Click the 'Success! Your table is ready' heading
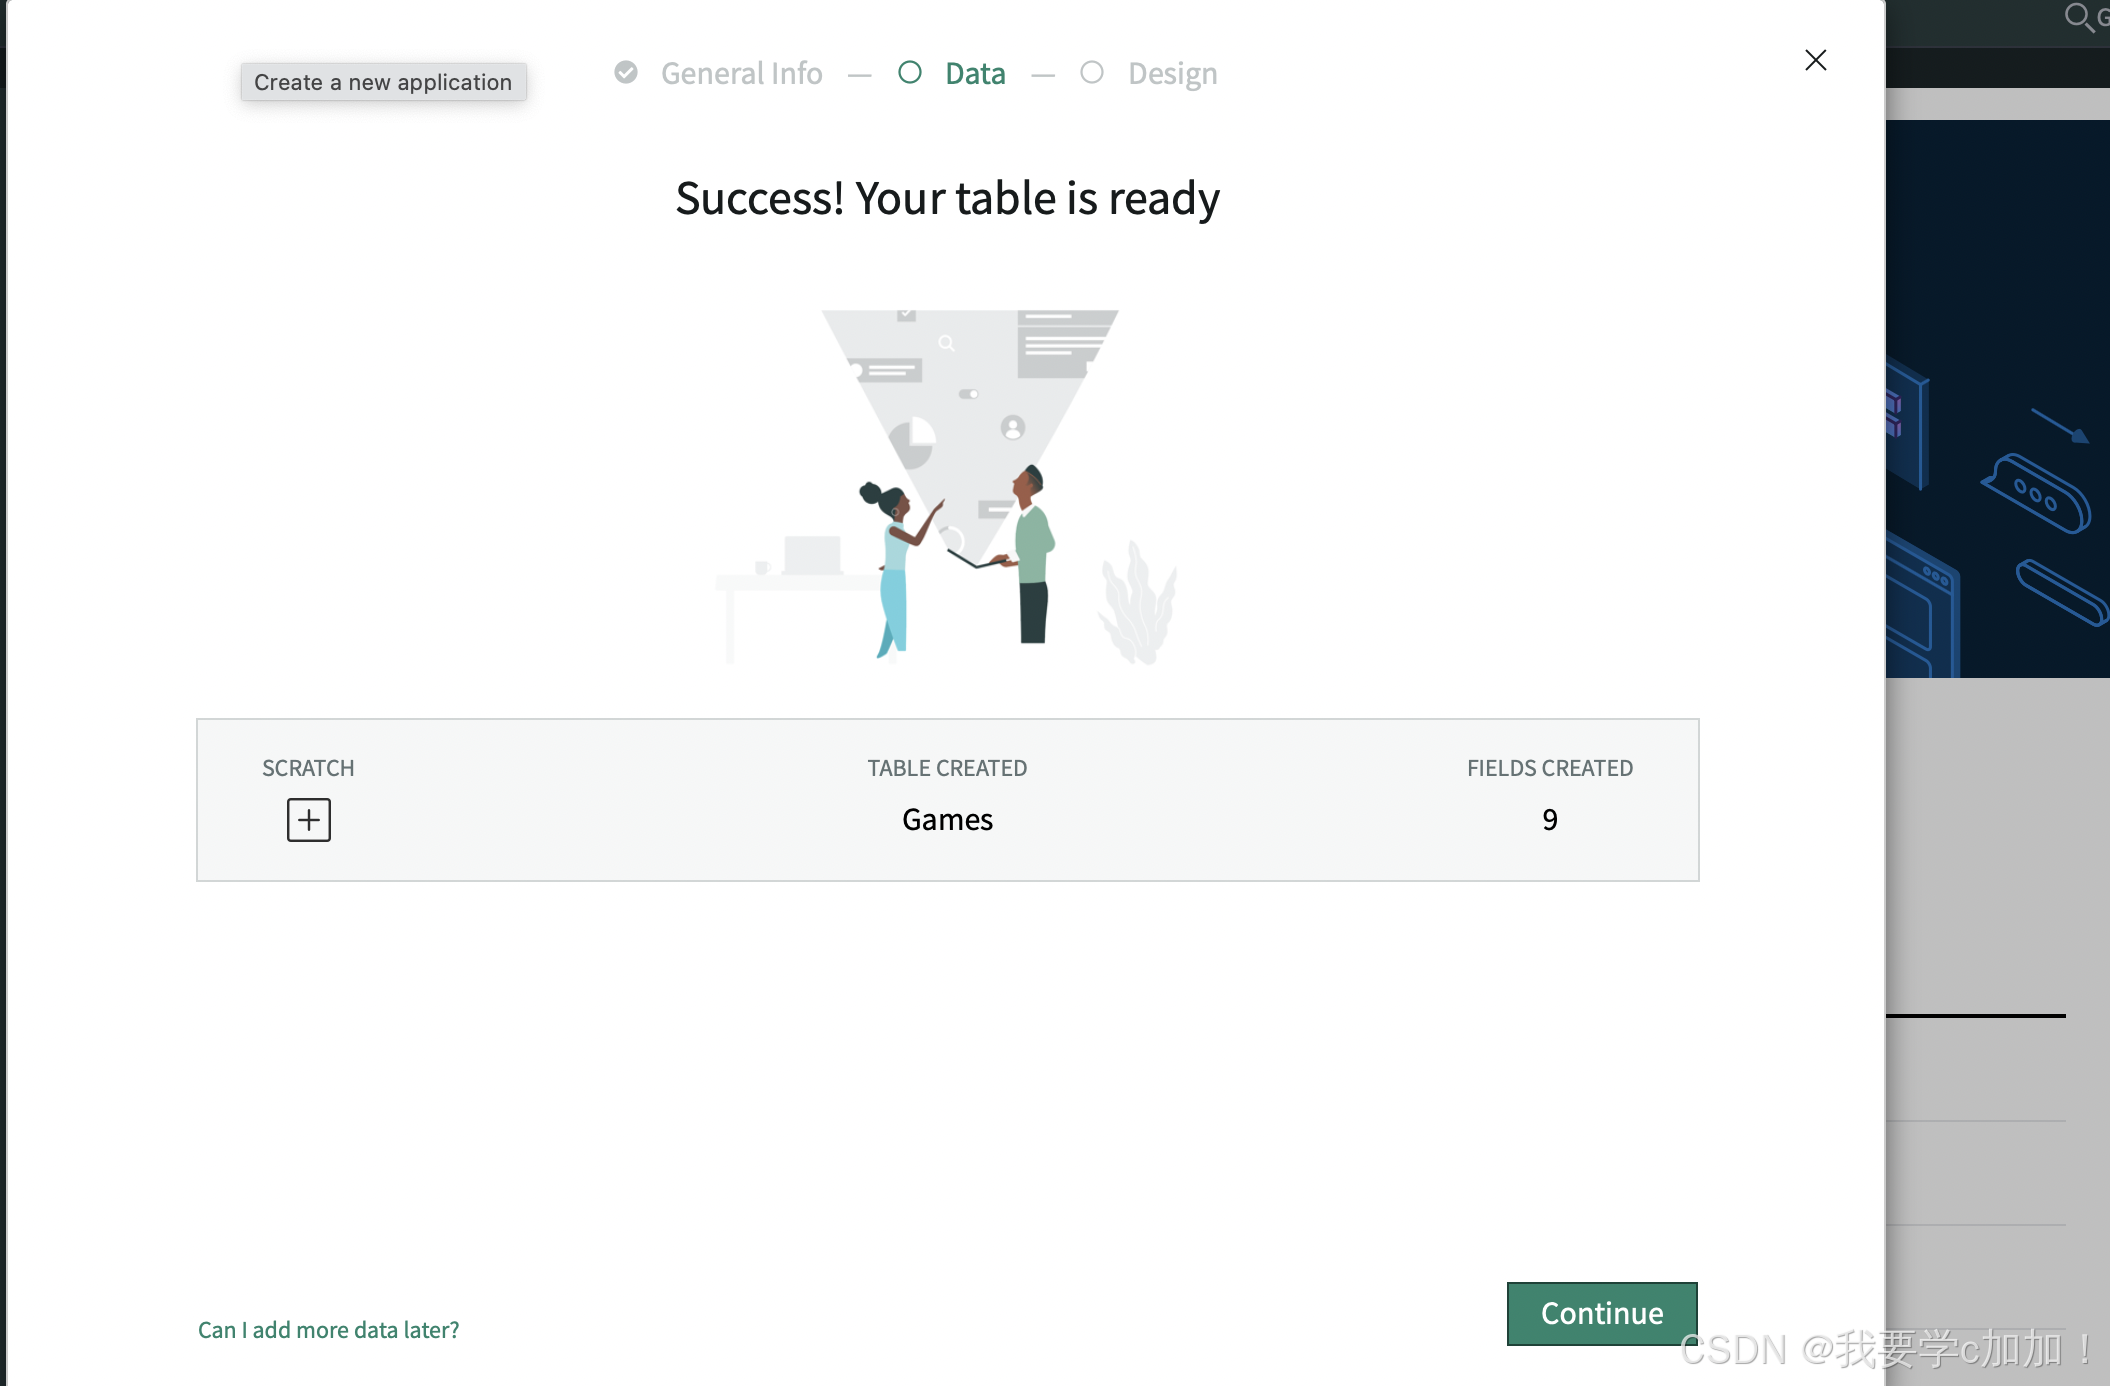Screen dimensions: 2110x1386 click(947, 198)
